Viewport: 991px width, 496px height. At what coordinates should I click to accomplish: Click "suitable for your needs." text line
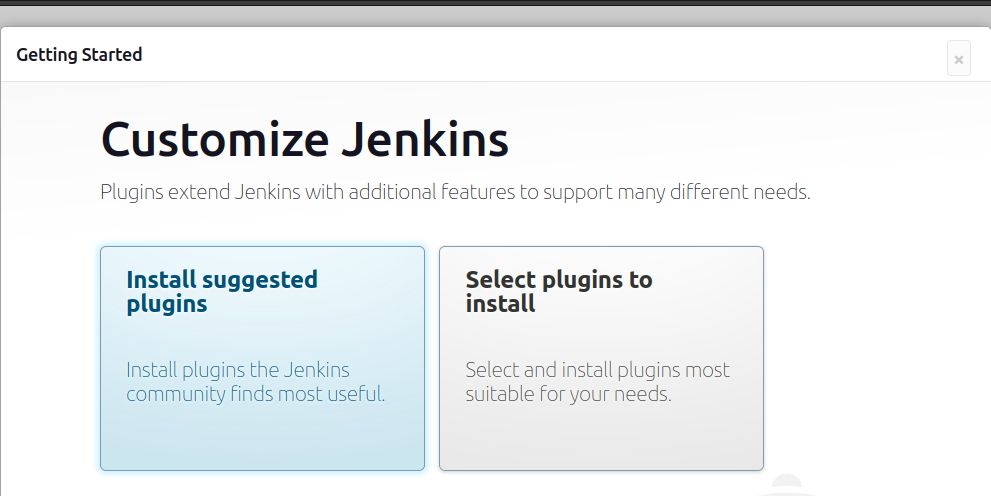click(568, 394)
